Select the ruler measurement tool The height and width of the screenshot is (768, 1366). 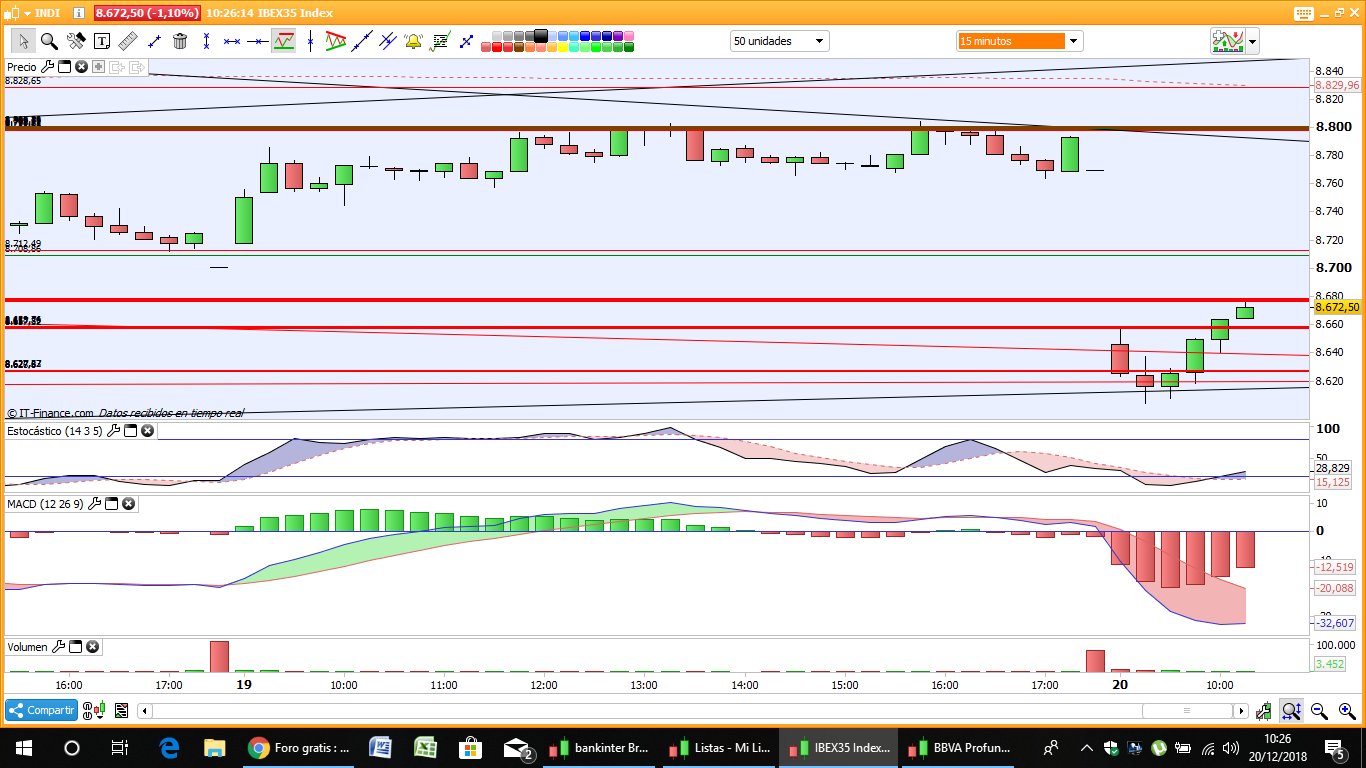coord(128,41)
